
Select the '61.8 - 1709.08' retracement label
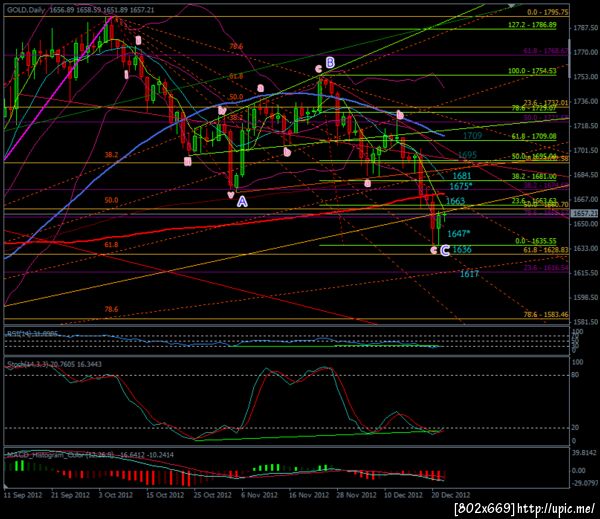click(534, 136)
